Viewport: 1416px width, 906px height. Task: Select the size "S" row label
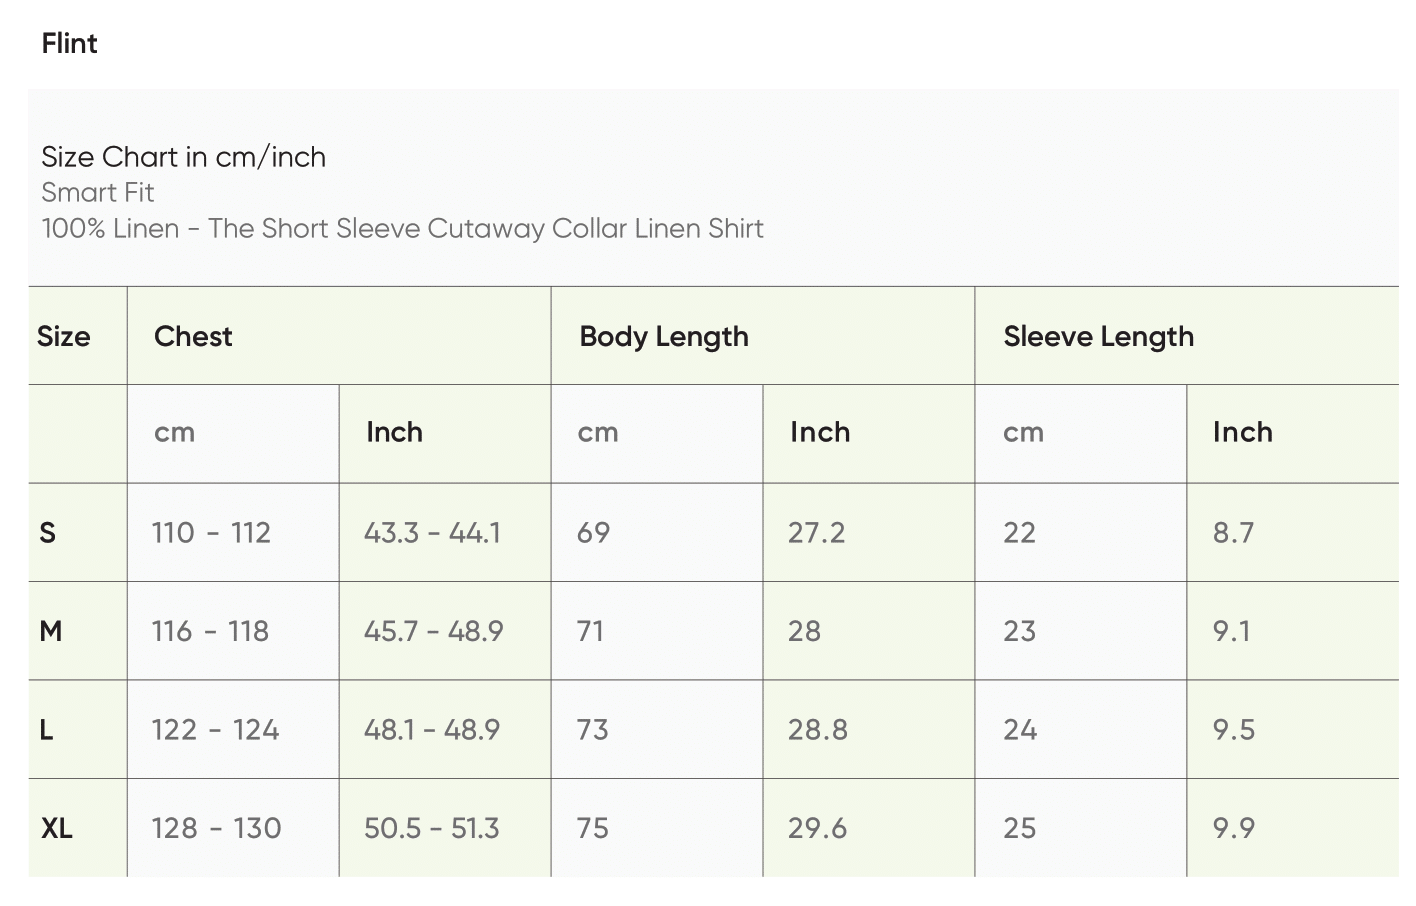47,532
